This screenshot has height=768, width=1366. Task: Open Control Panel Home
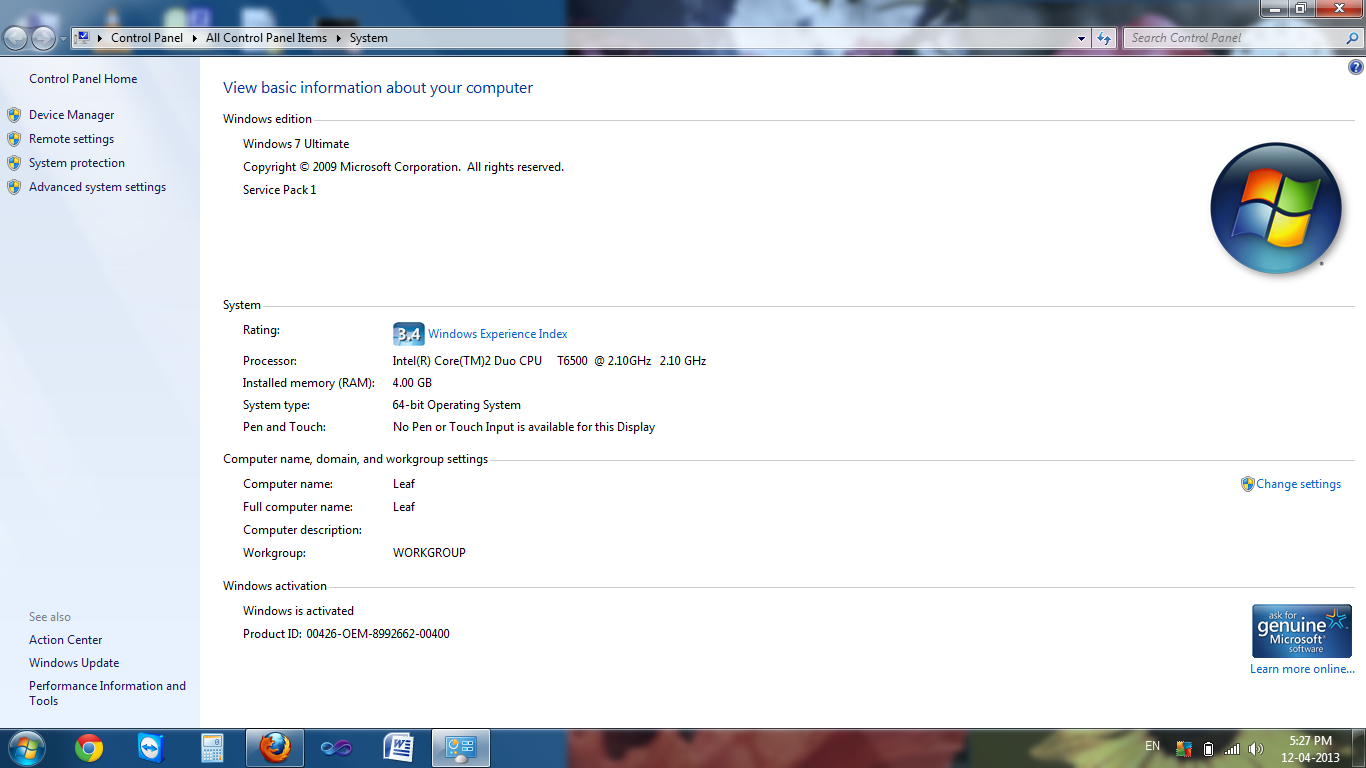coord(83,79)
